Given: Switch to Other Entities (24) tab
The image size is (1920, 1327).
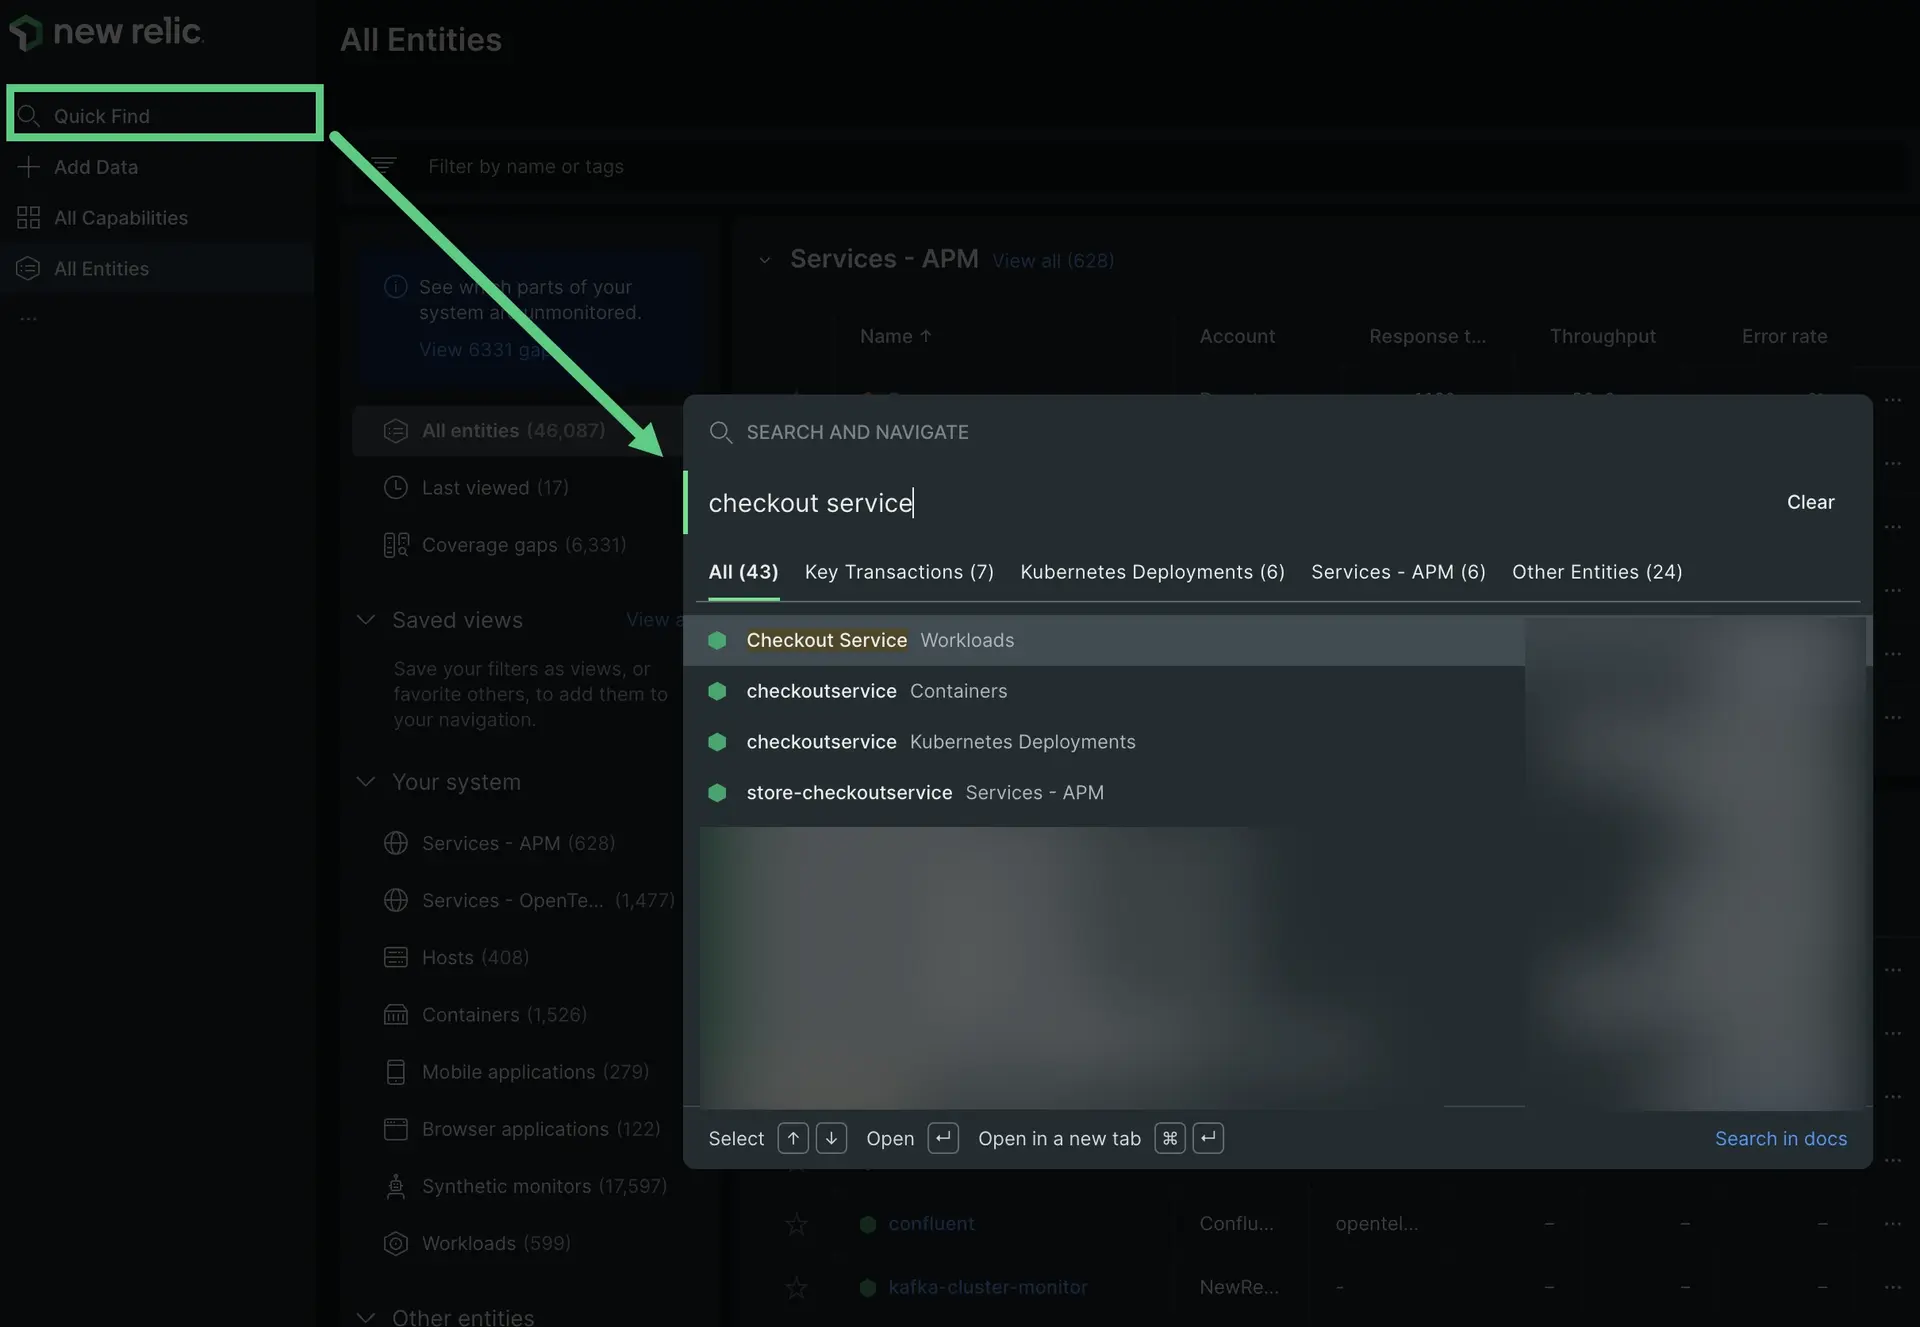Looking at the screenshot, I should click(1597, 572).
